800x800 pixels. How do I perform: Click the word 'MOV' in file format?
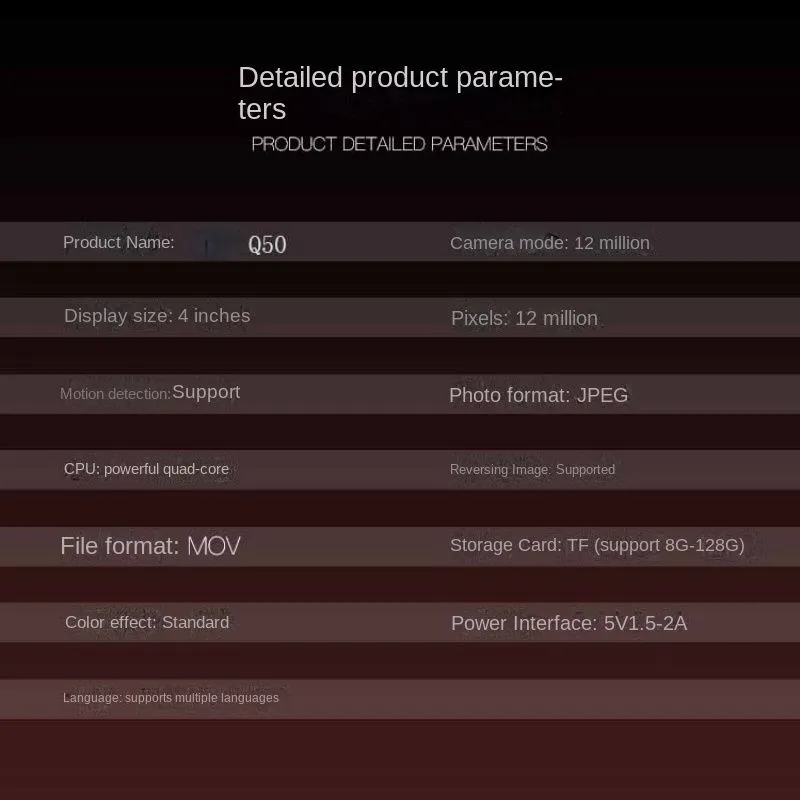tap(214, 546)
